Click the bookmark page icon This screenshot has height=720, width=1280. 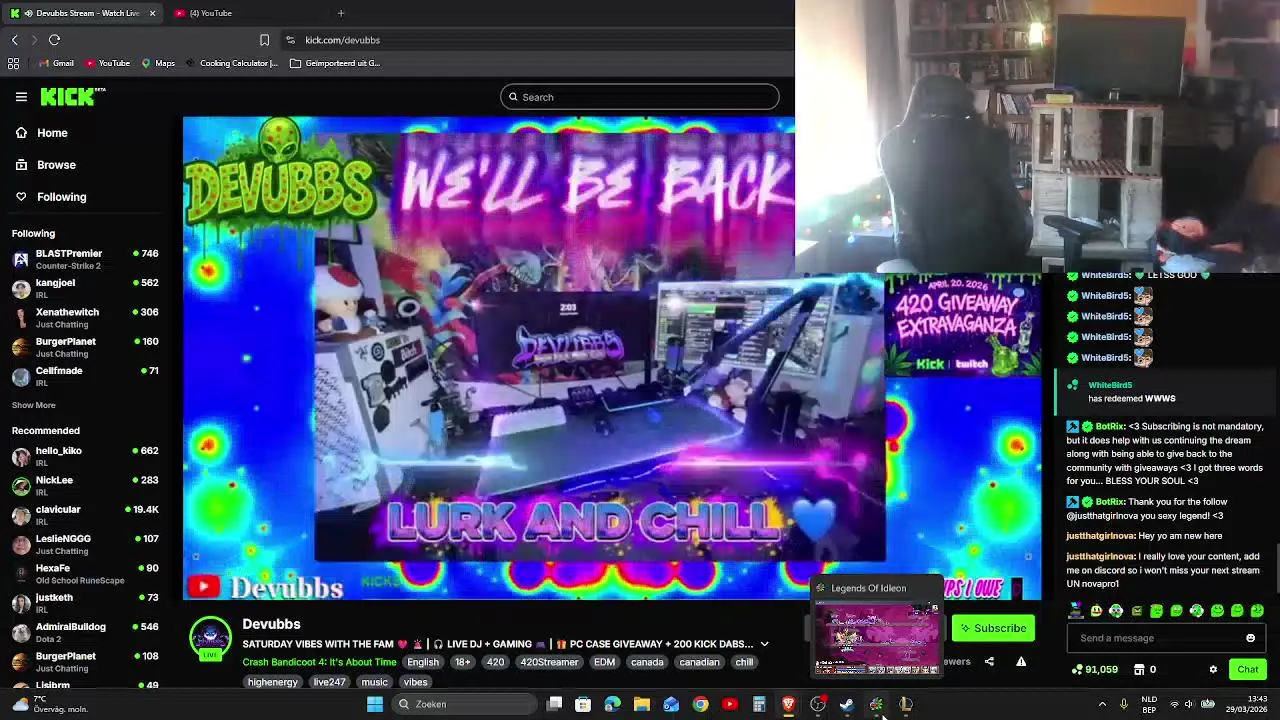(264, 40)
